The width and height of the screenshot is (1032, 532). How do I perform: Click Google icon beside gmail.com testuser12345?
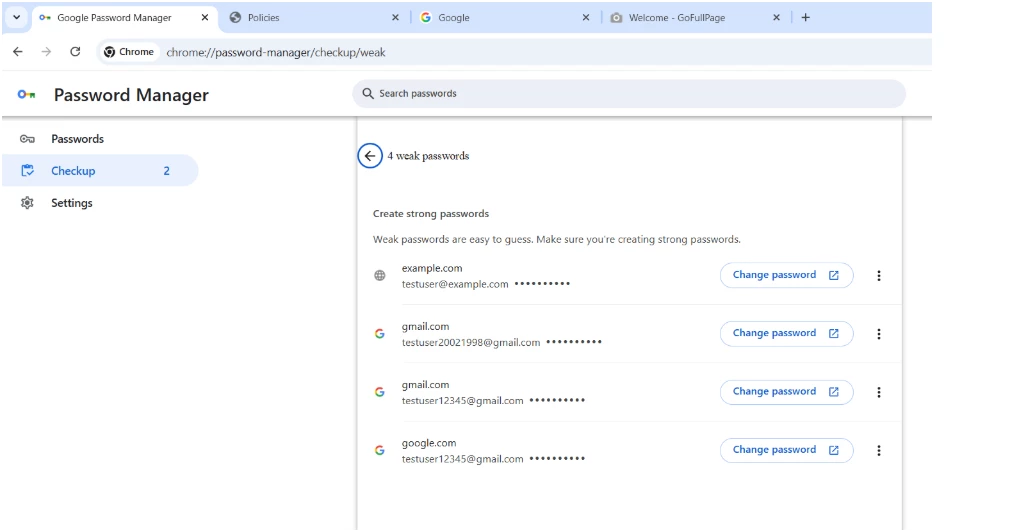(x=380, y=392)
